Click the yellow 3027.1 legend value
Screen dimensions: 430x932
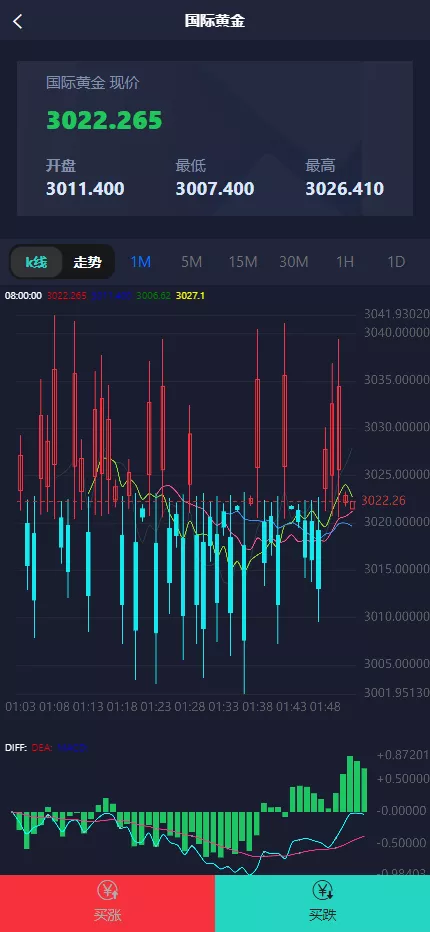tap(190, 295)
